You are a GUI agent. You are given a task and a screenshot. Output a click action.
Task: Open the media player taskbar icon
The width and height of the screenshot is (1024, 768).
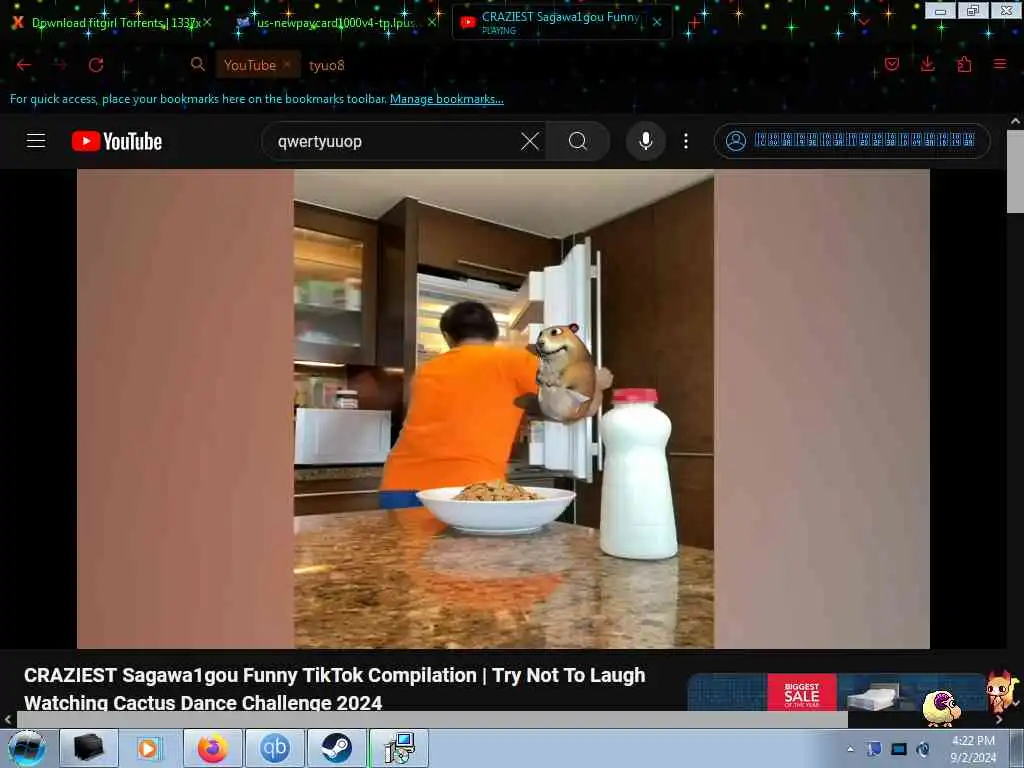(149, 748)
